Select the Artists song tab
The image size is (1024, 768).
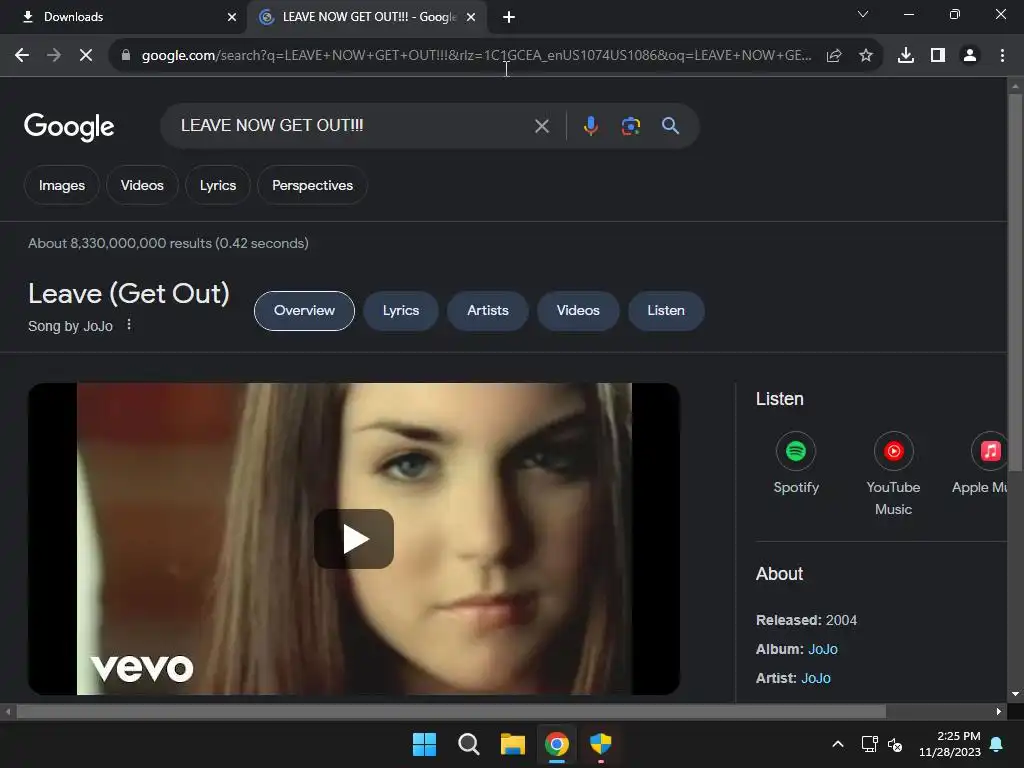click(488, 311)
